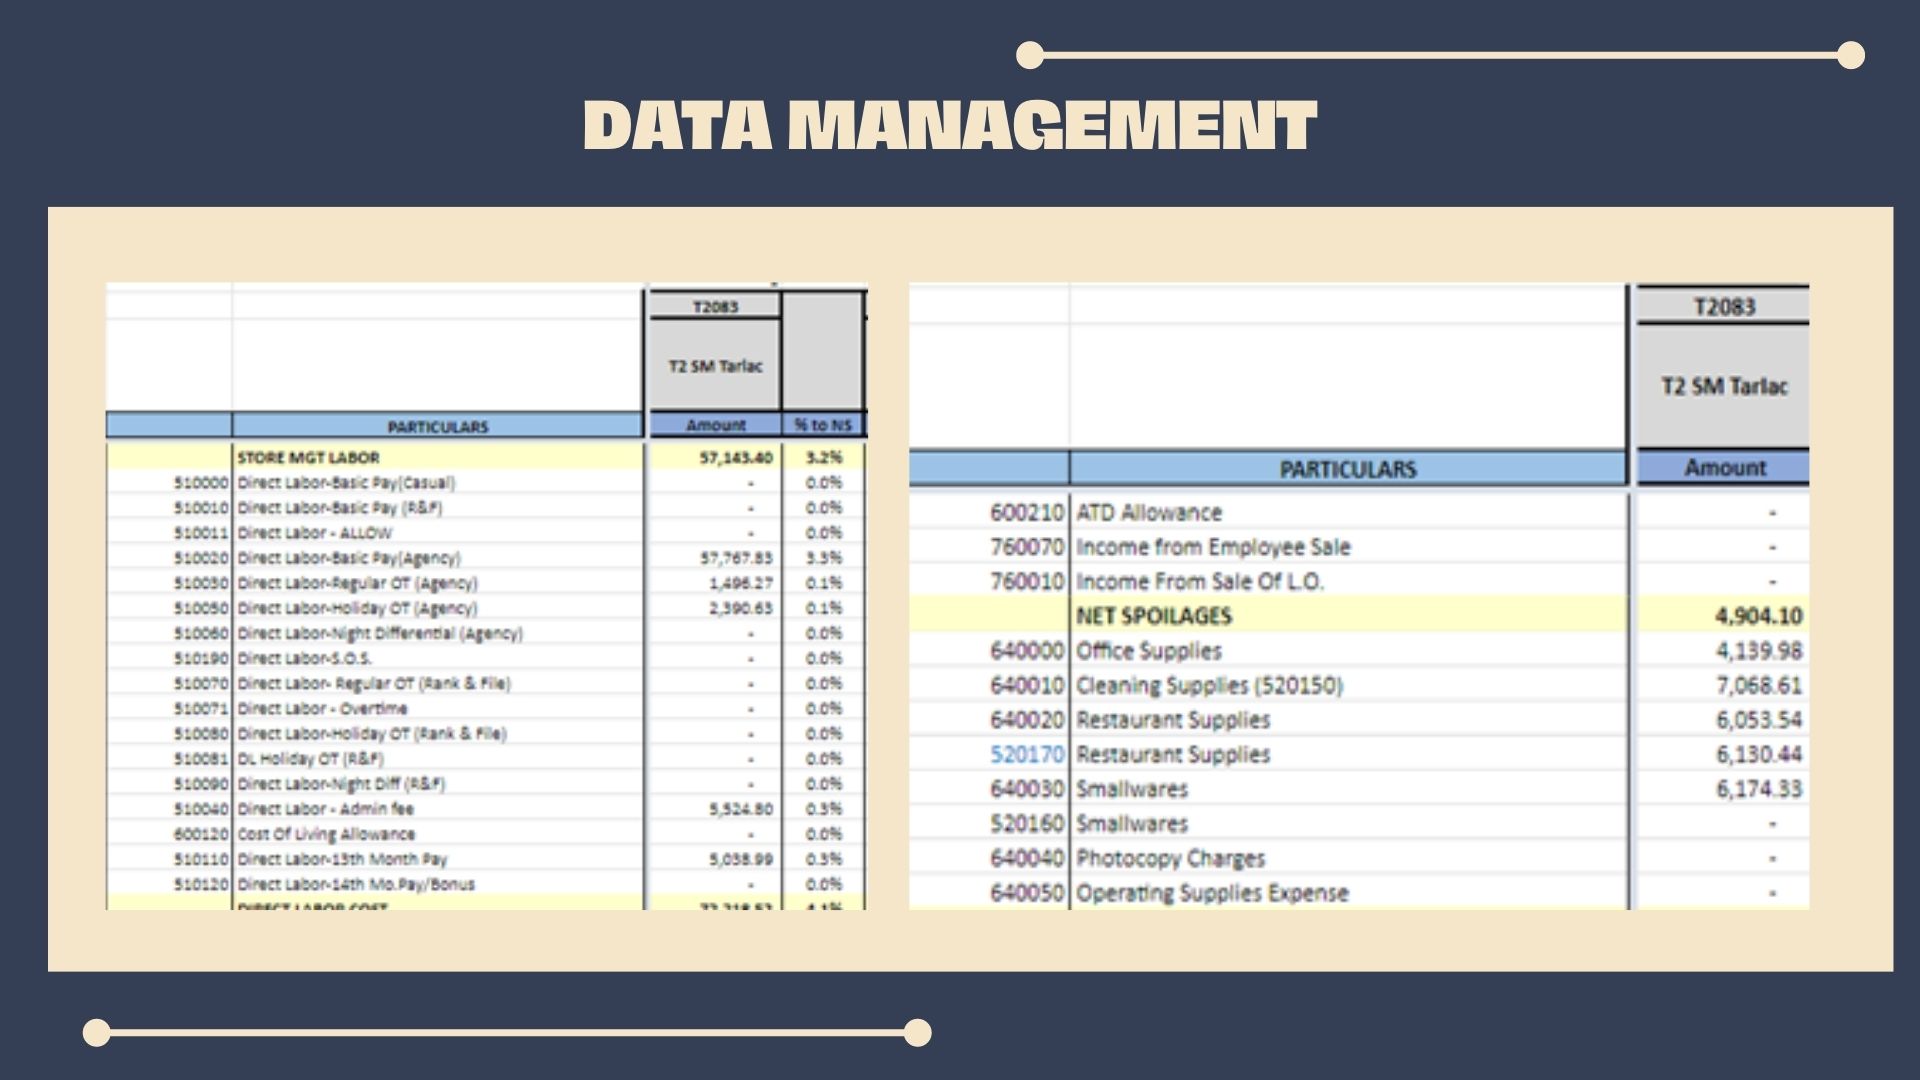Select the ATD Allowance row
Image resolution: width=1920 pixels, height=1080 pixels.
(1149, 513)
